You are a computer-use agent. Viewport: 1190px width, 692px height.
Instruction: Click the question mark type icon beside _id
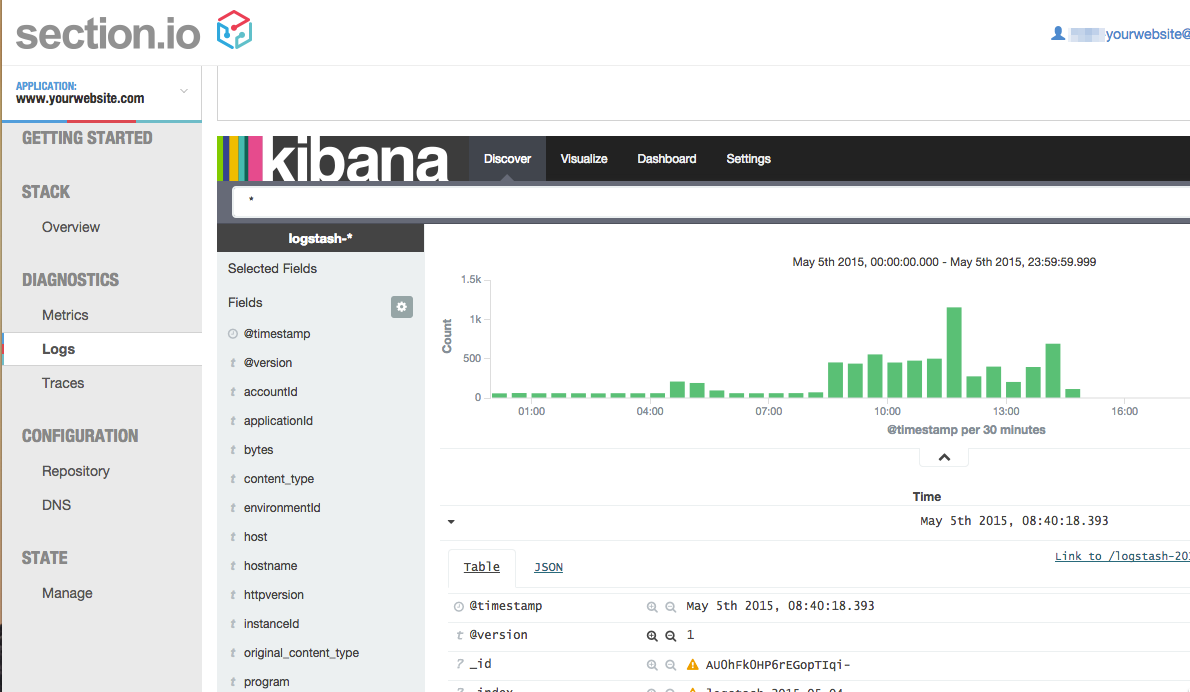[459, 664]
